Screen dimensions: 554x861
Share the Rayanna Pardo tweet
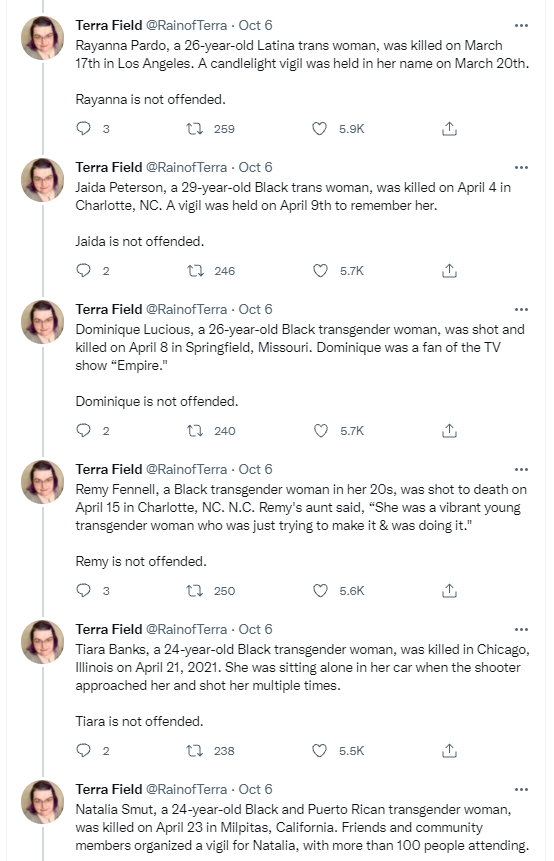pyautogui.click(x=449, y=128)
